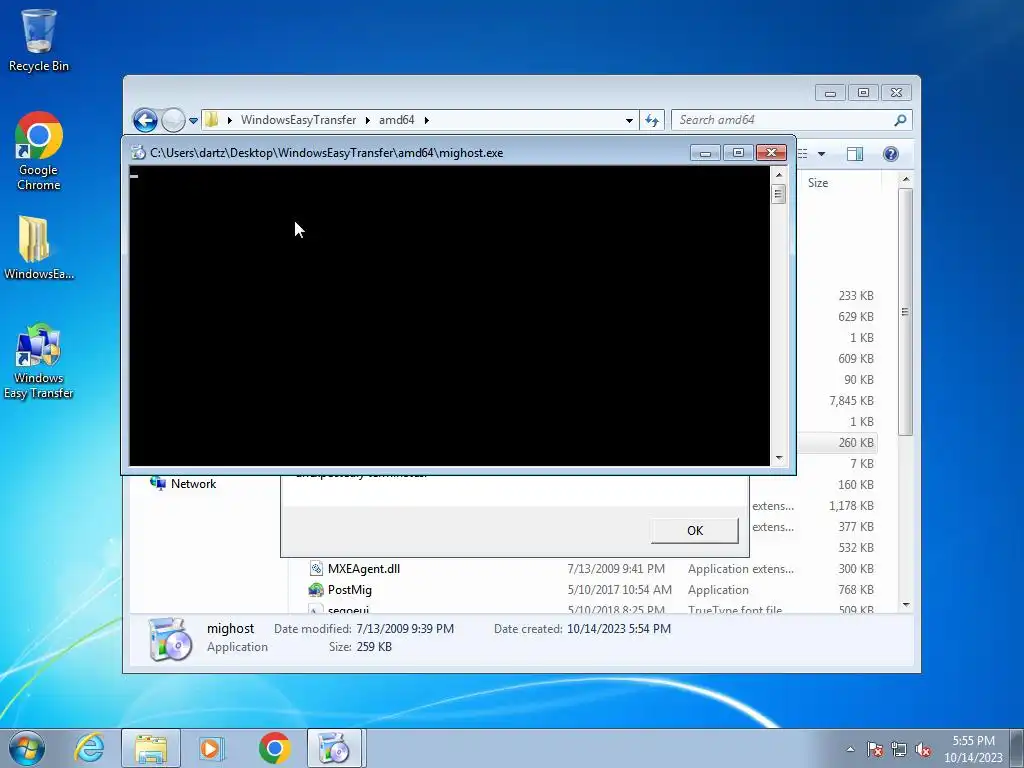Screen dimensions: 1024x768
Task: Select WindowsEasyTransfer in the address breadcrumb
Action: click(x=298, y=120)
